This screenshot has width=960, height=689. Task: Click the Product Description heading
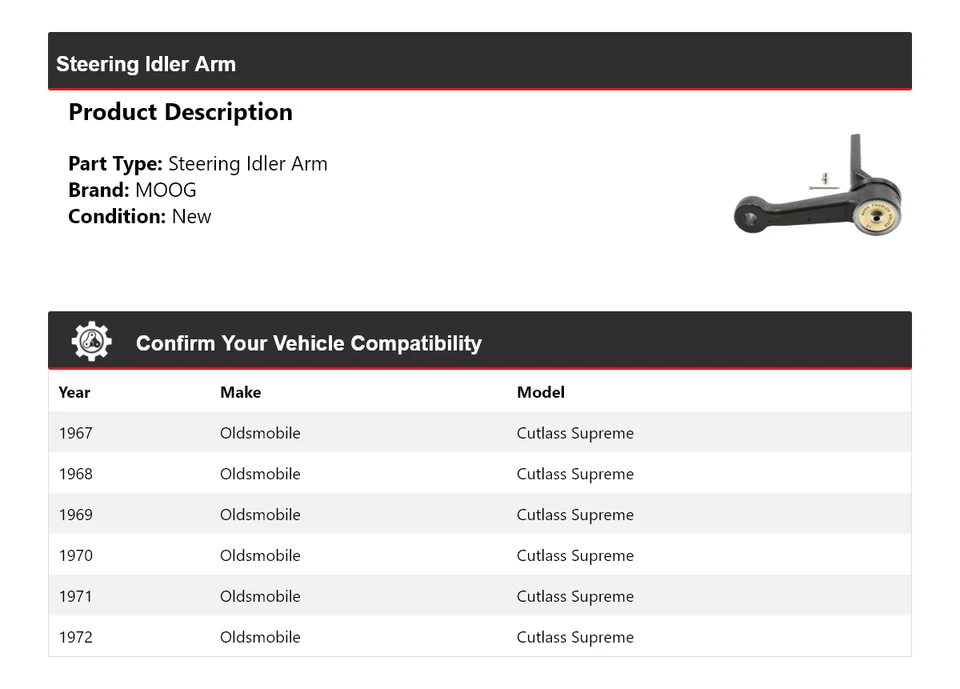[180, 112]
